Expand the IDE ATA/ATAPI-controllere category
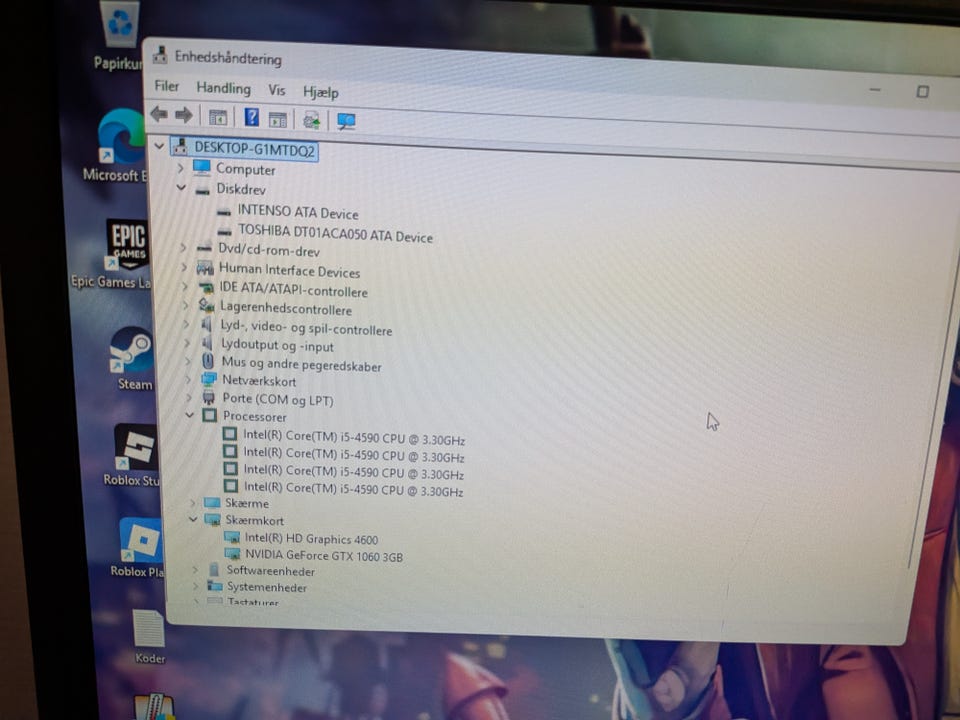Image resolution: width=960 pixels, height=720 pixels. tap(185, 286)
